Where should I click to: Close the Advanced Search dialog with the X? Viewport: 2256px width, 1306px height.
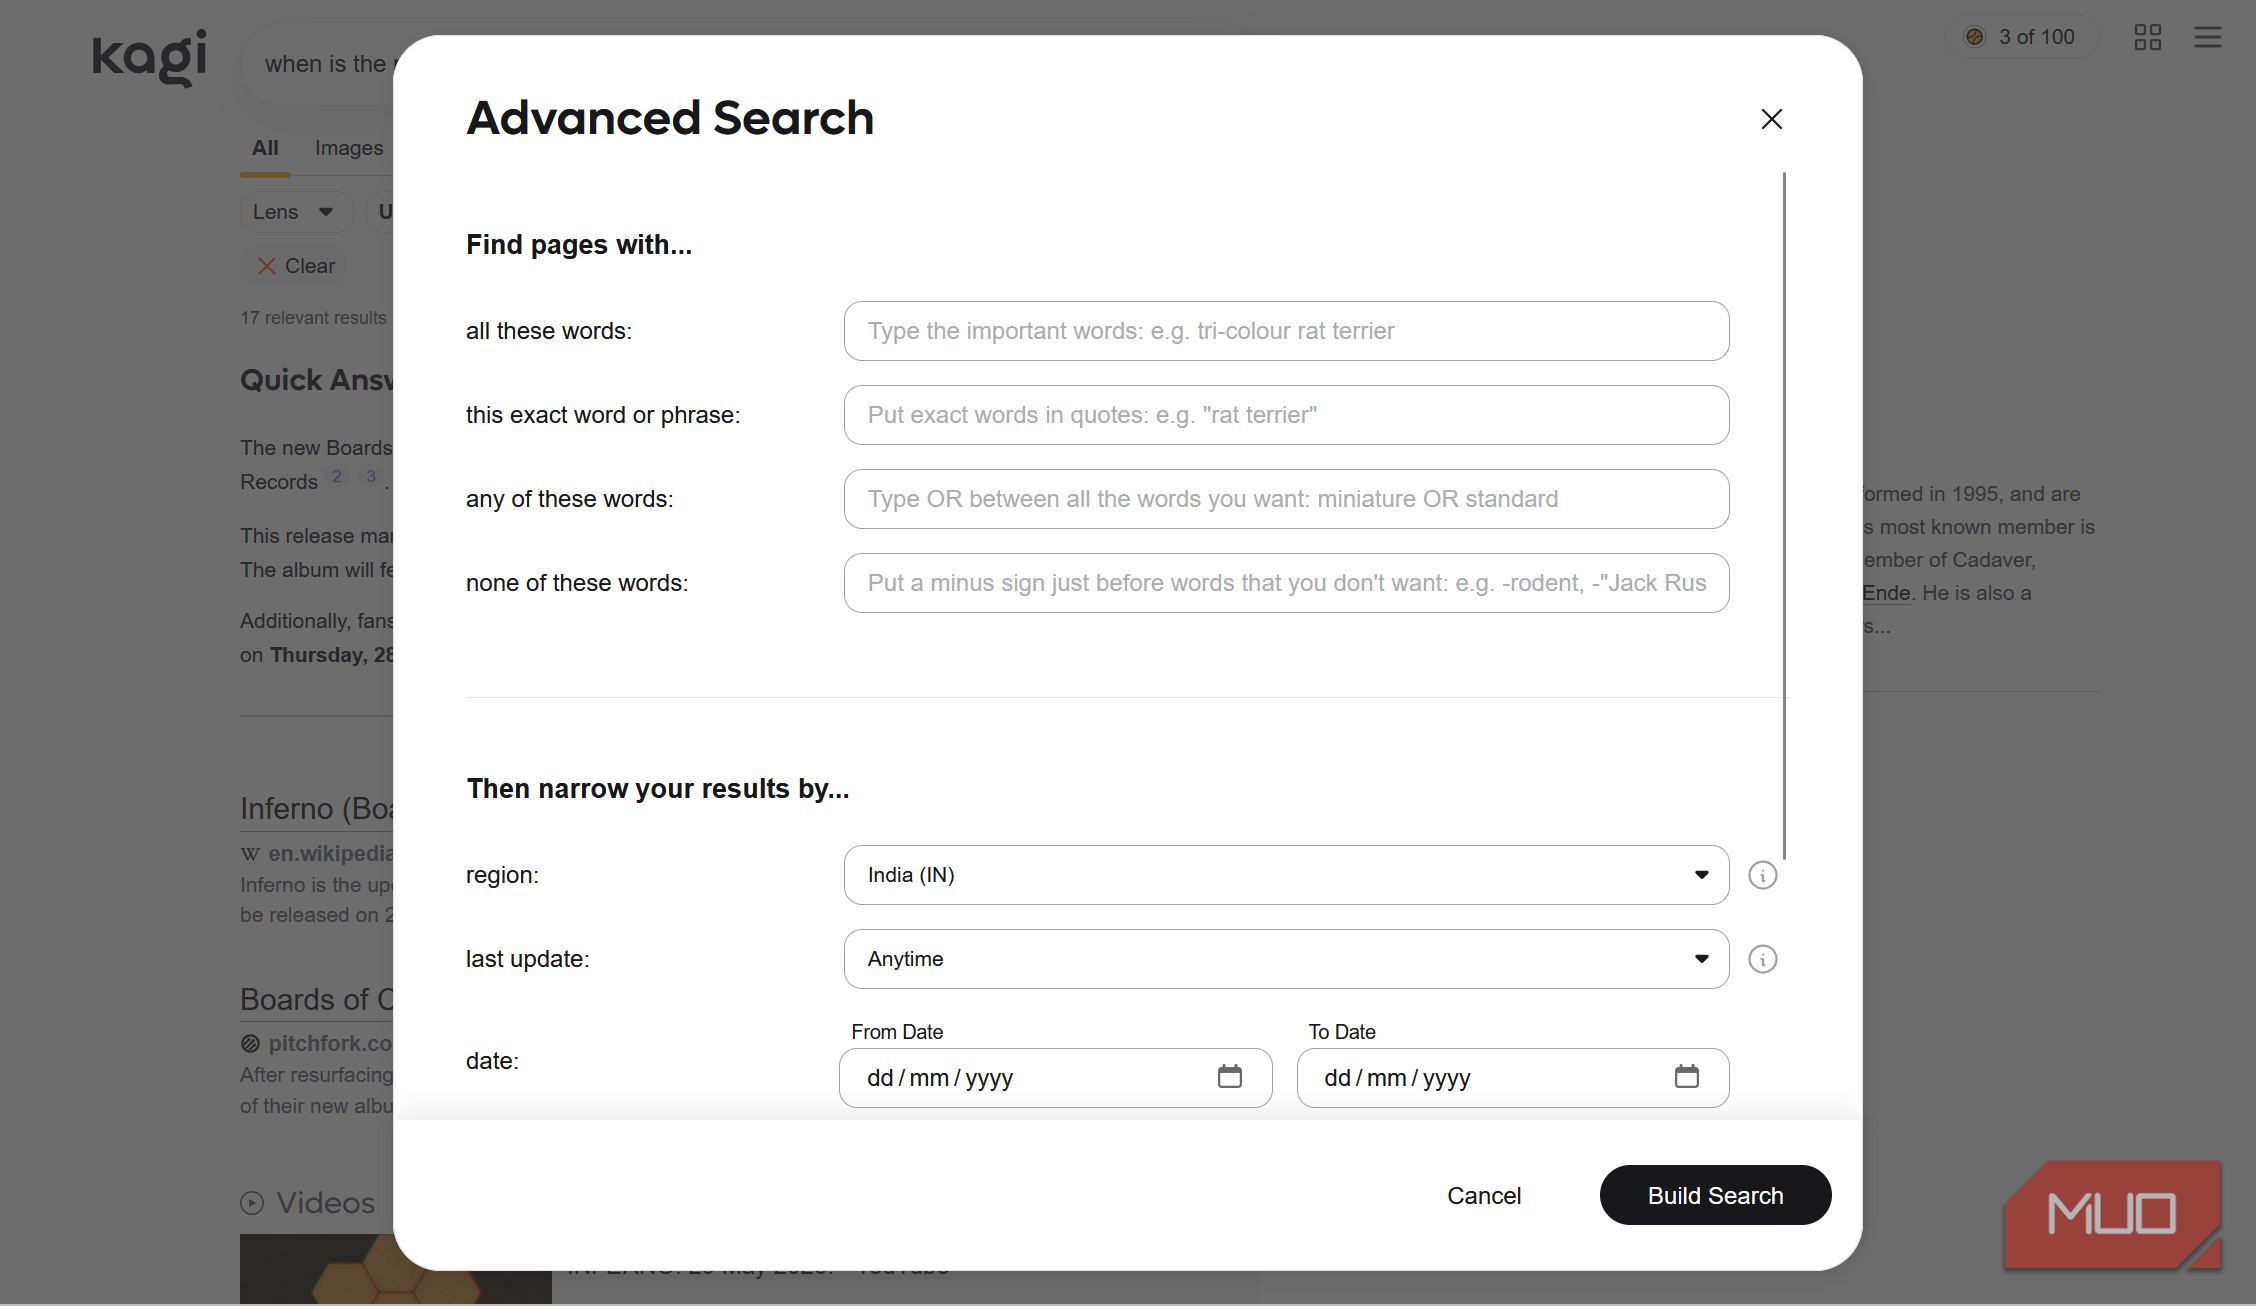1771,119
